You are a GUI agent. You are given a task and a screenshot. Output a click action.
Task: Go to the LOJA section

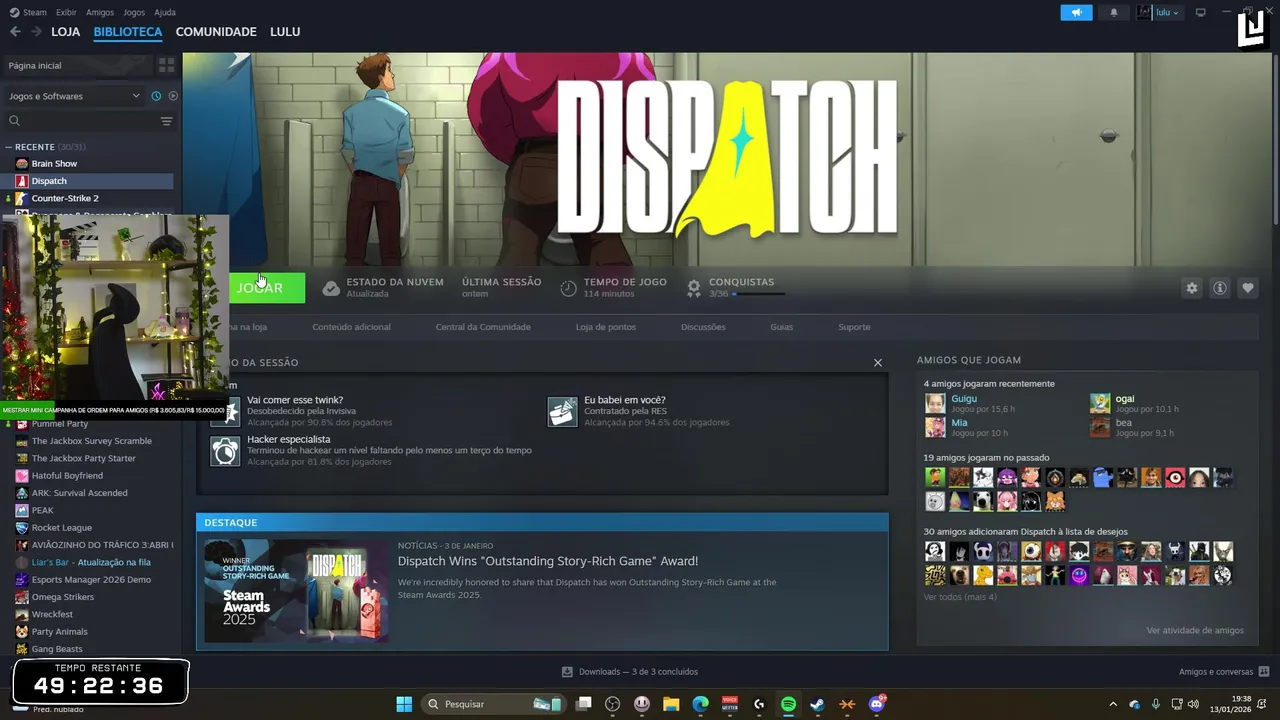66,32
